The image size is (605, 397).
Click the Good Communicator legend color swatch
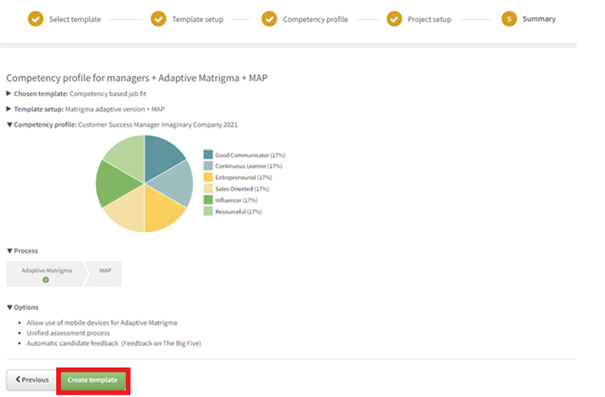208,155
